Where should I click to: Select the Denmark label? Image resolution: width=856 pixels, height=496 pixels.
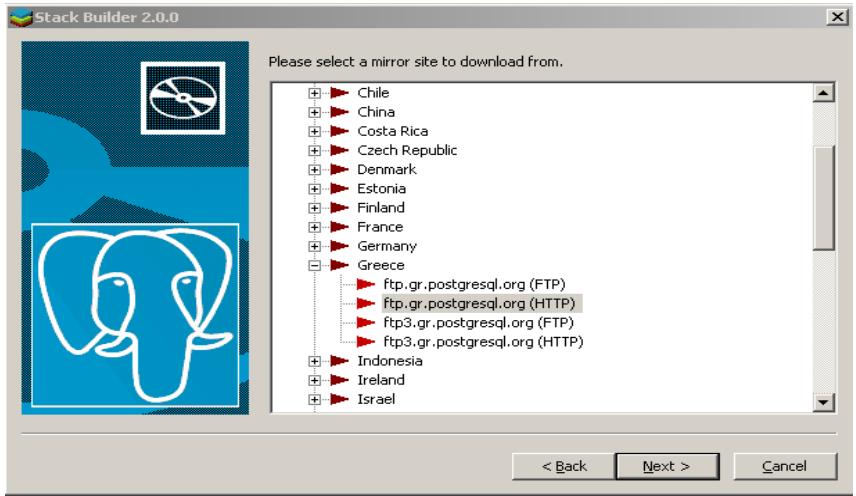[387, 169]
